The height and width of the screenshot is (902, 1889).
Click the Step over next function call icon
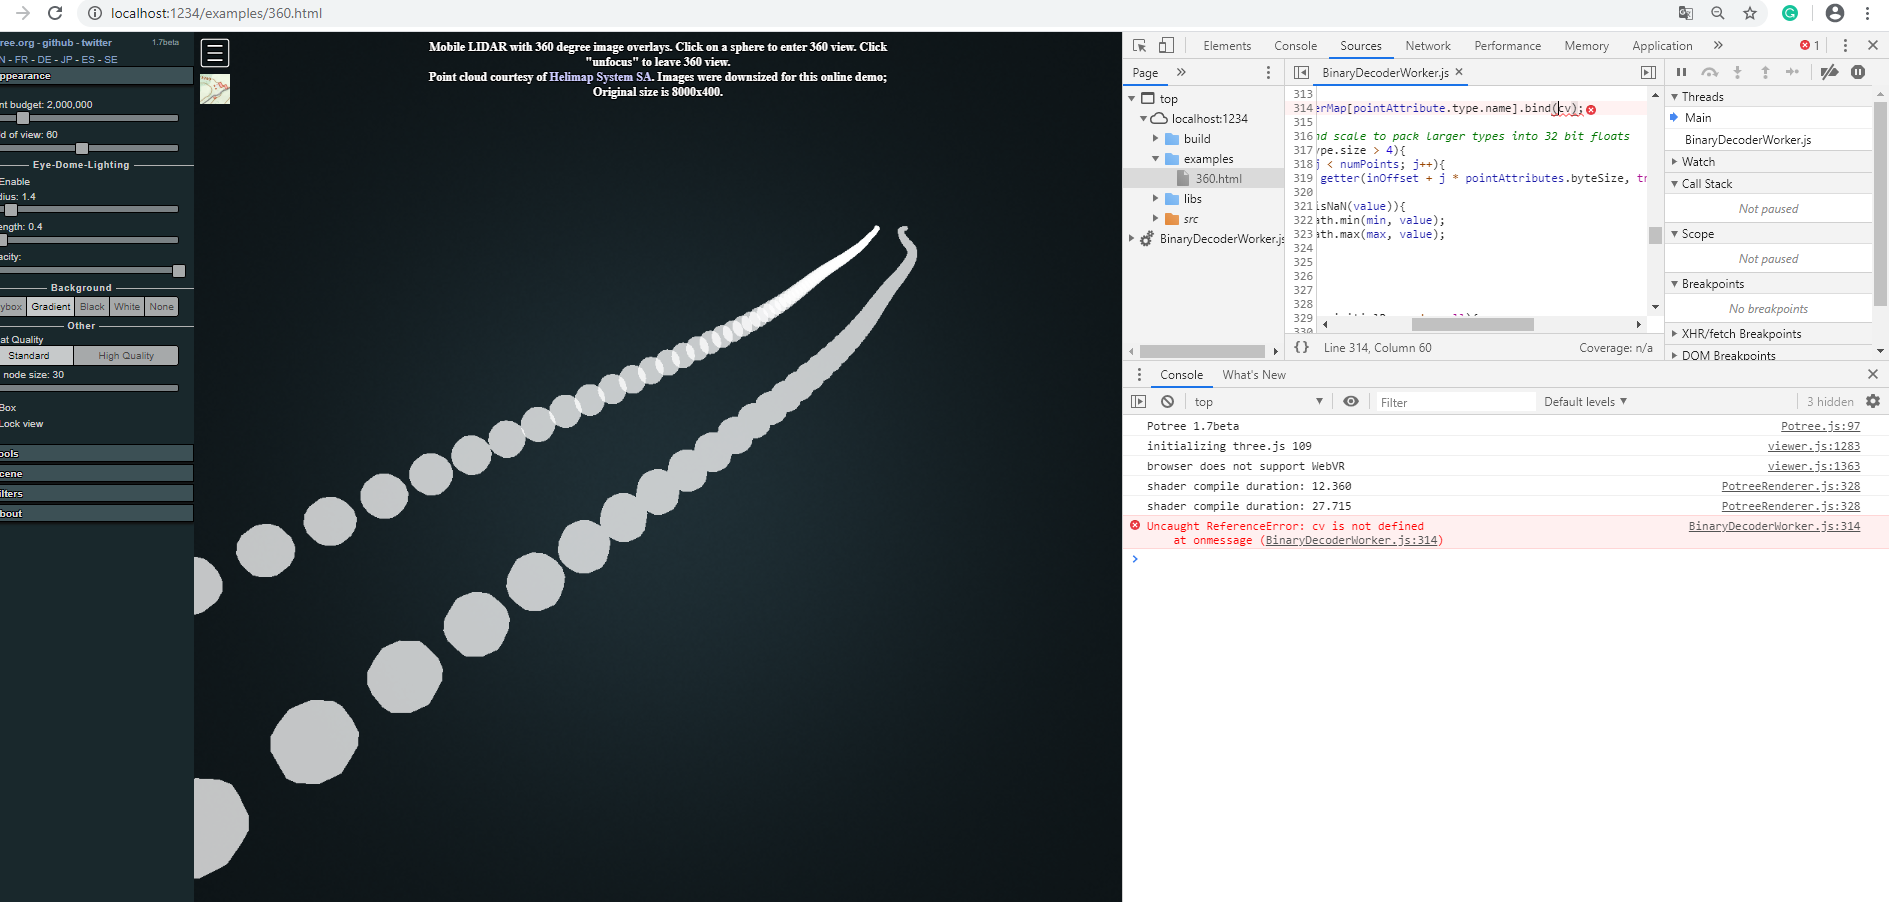[x=1710, y=72]
